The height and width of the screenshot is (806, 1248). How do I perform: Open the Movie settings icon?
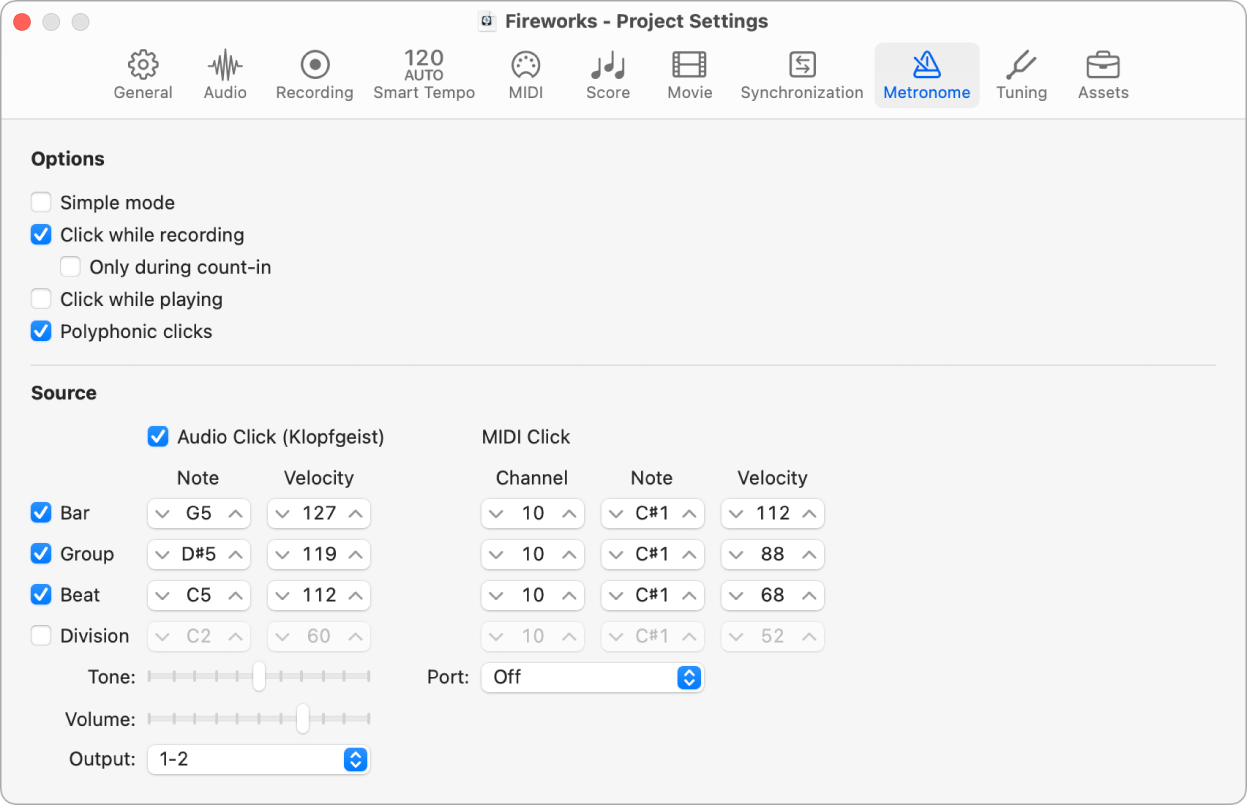pyautogui.click(x=689, y=74)
